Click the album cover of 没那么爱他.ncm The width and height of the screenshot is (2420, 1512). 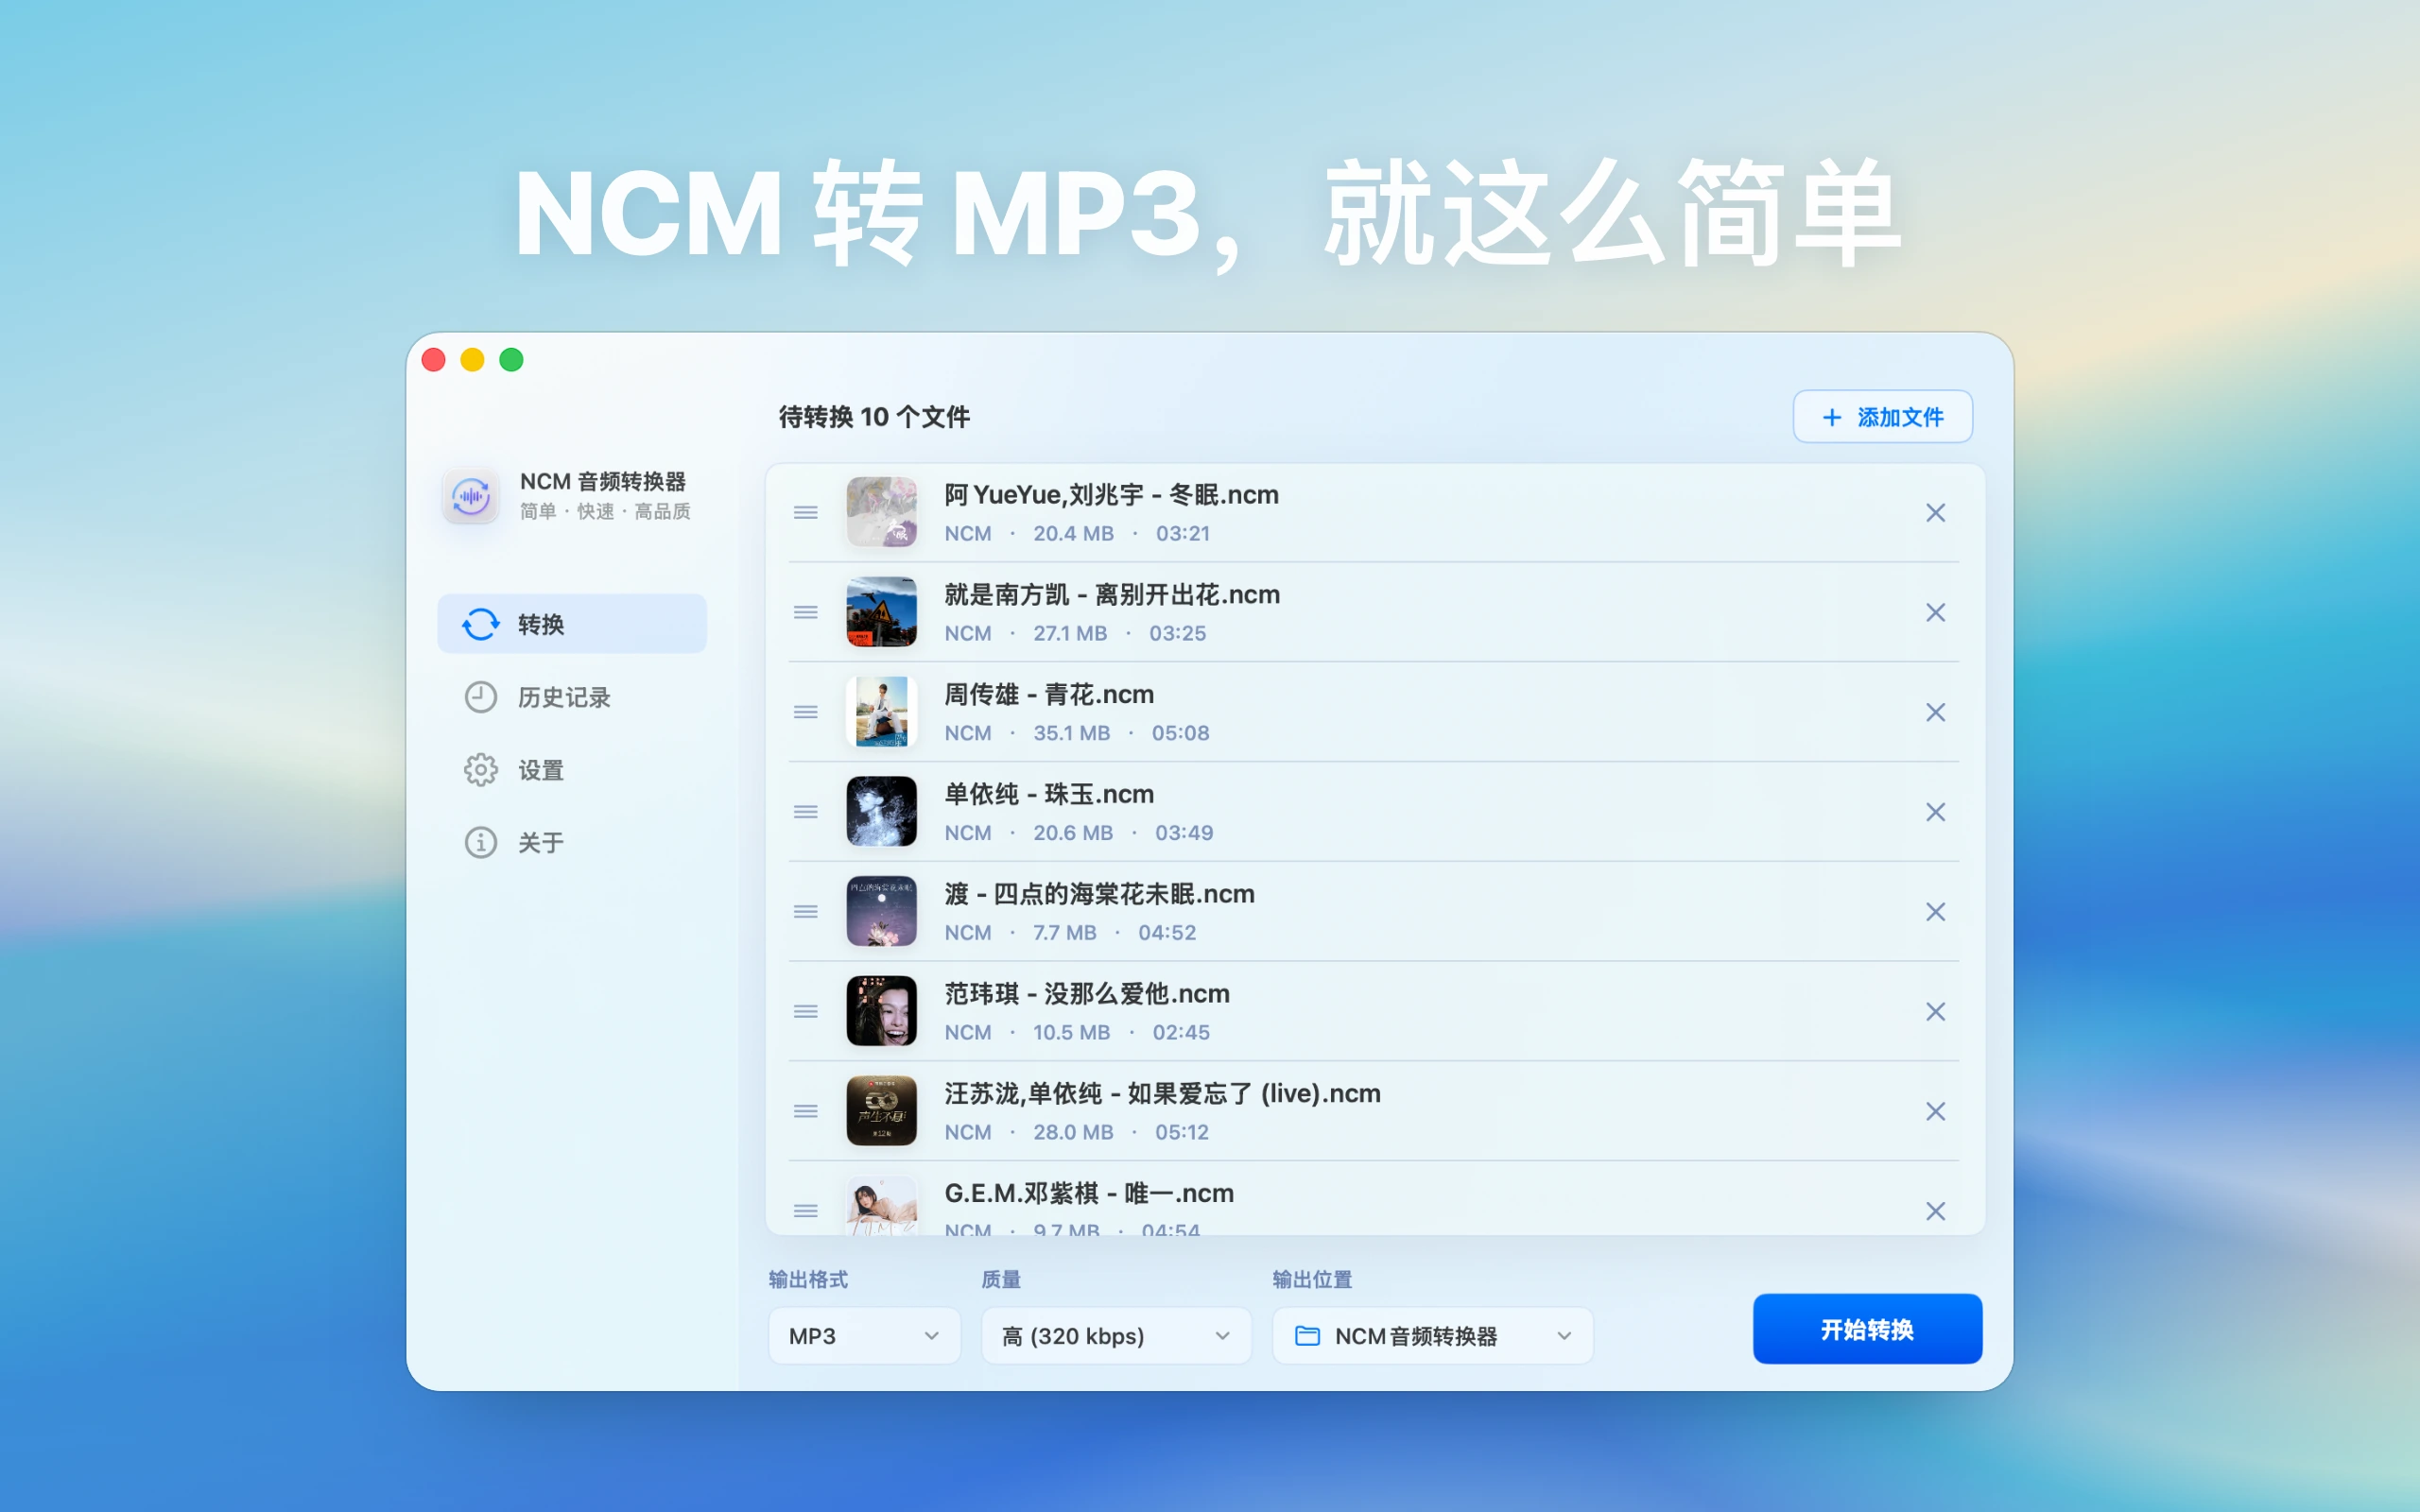pos(881,1011)
